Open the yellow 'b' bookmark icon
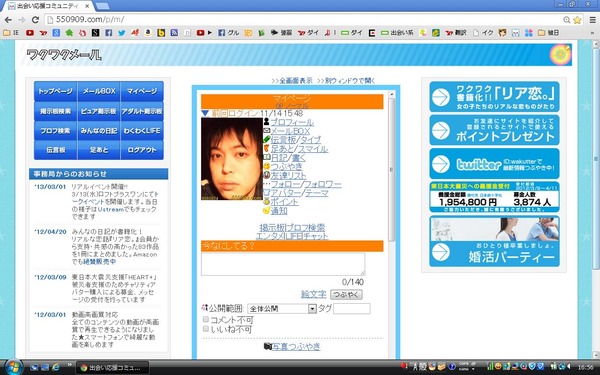600x375 pixels. click(x=161, y=33)
